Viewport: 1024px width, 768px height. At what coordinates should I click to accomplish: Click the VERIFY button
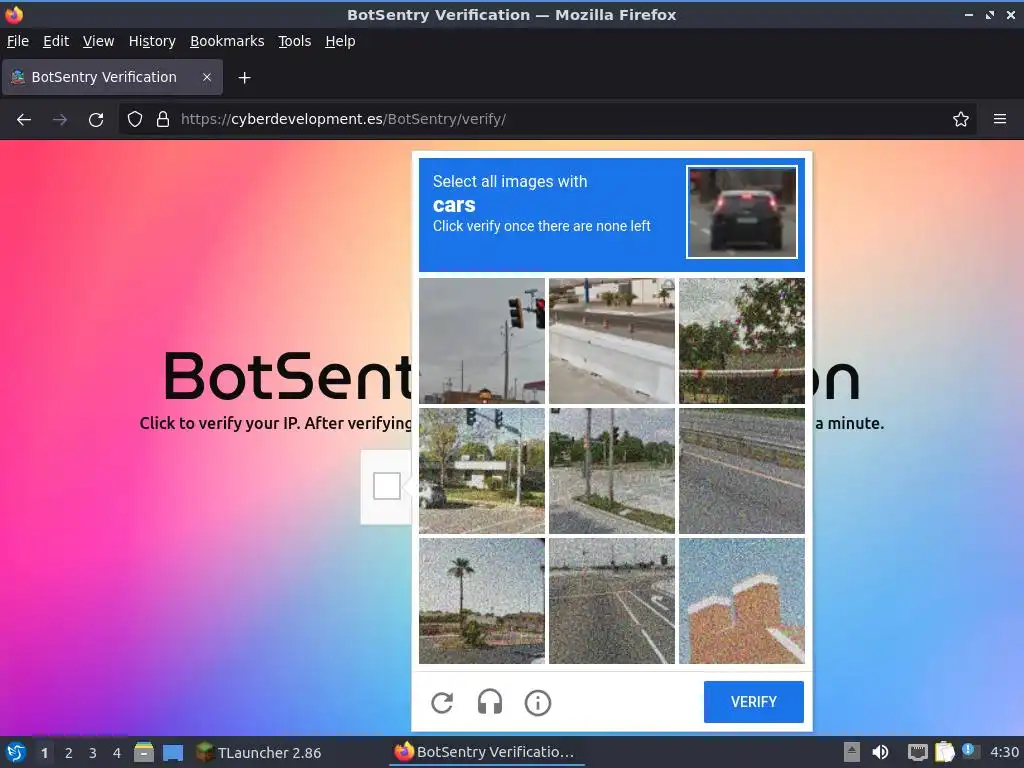[x=754, y=702]
